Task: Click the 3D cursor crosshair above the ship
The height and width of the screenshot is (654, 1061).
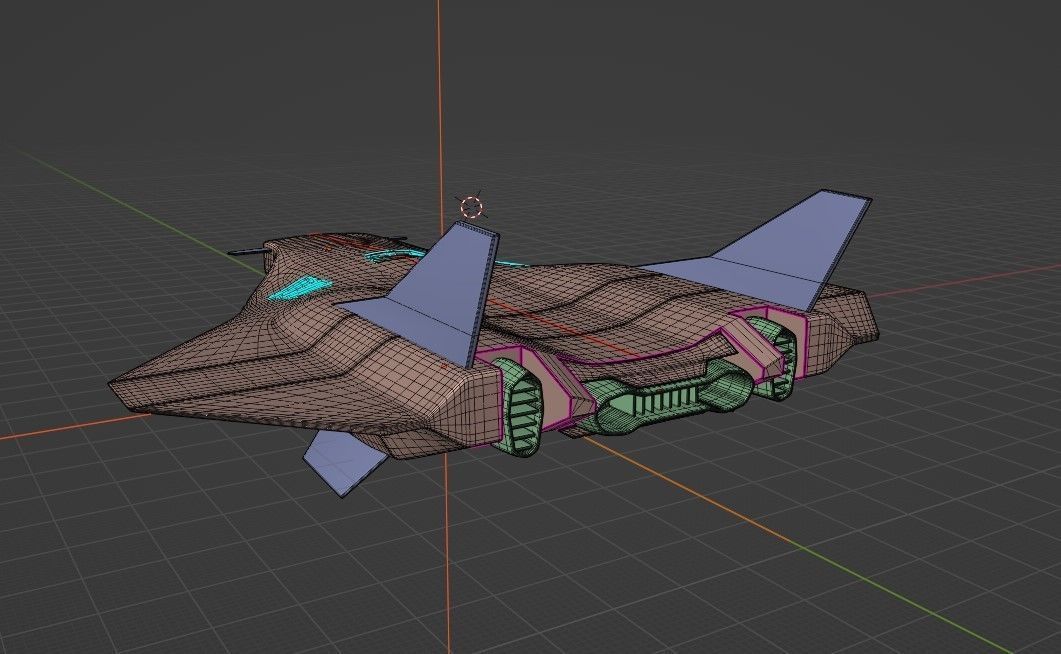Action: point(472,207)
